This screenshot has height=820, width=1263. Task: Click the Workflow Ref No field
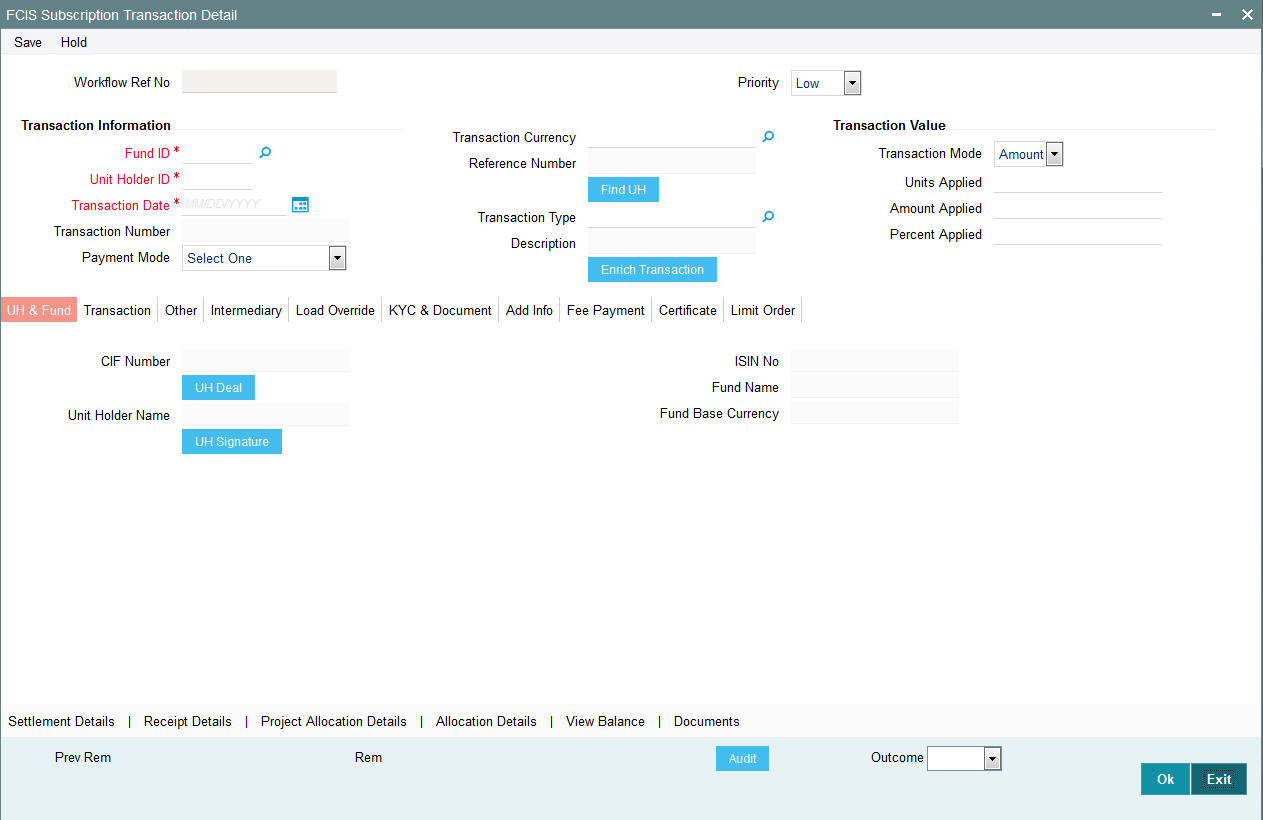coord(260,82)
